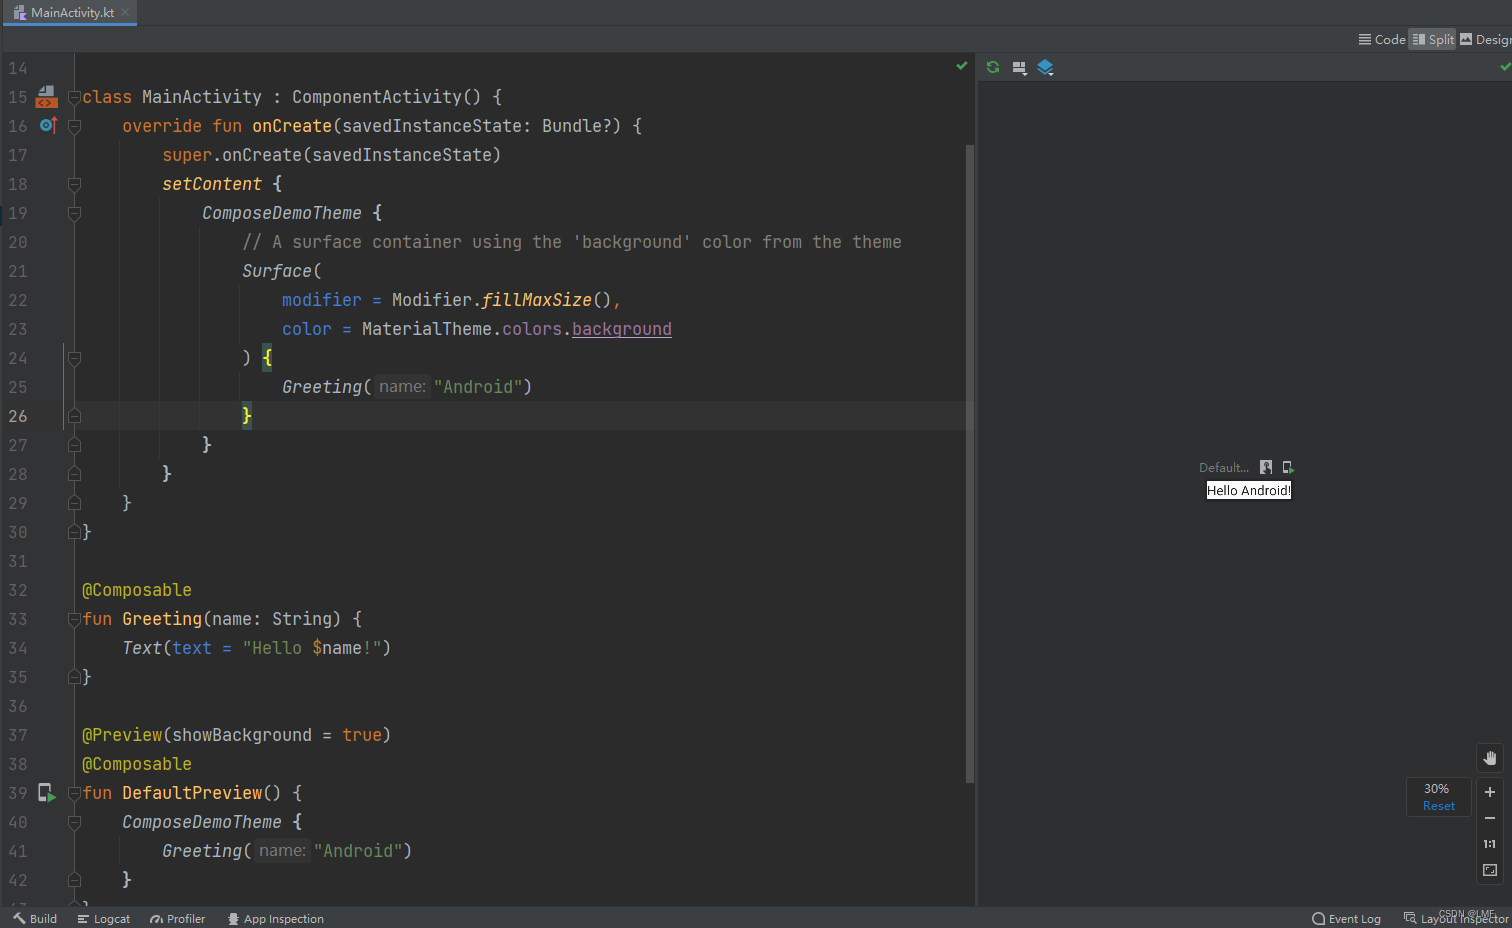Toggle the code fold arrow on line 15
The height and width of the screenshot is (928, 1512).
coord(74,96)
